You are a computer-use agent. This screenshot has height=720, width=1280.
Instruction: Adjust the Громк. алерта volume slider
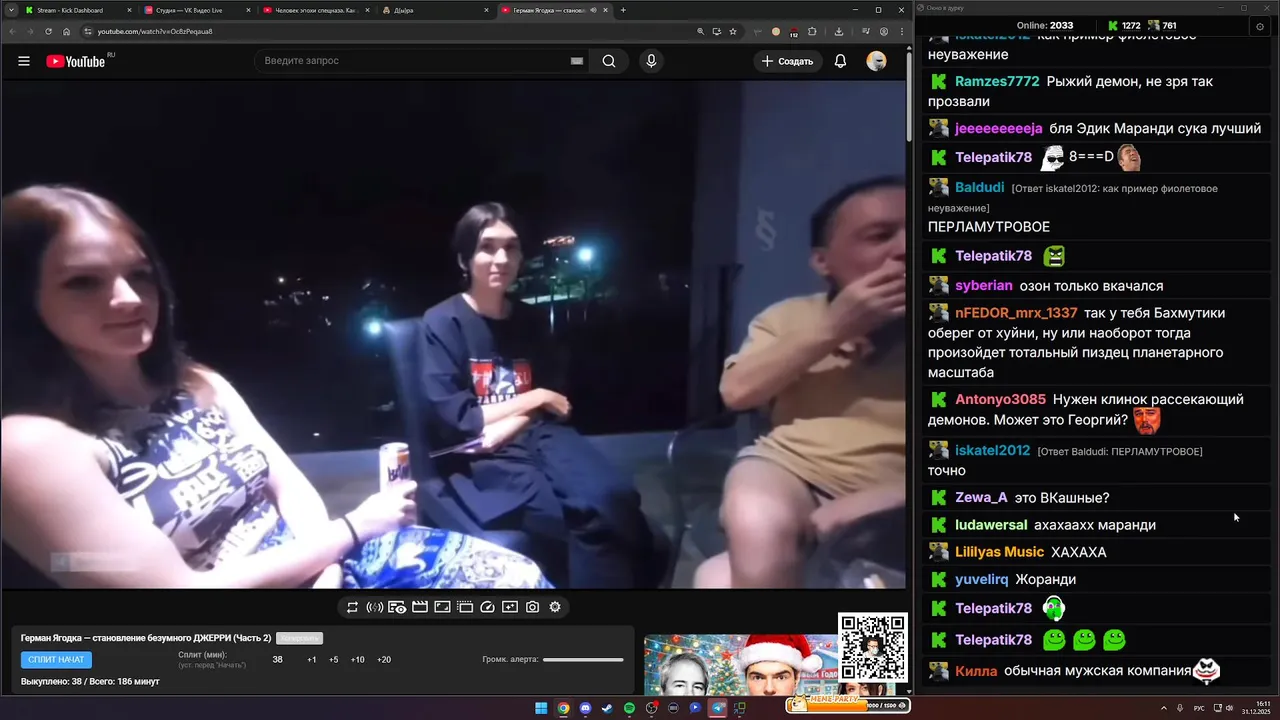(x=583, y=660)
